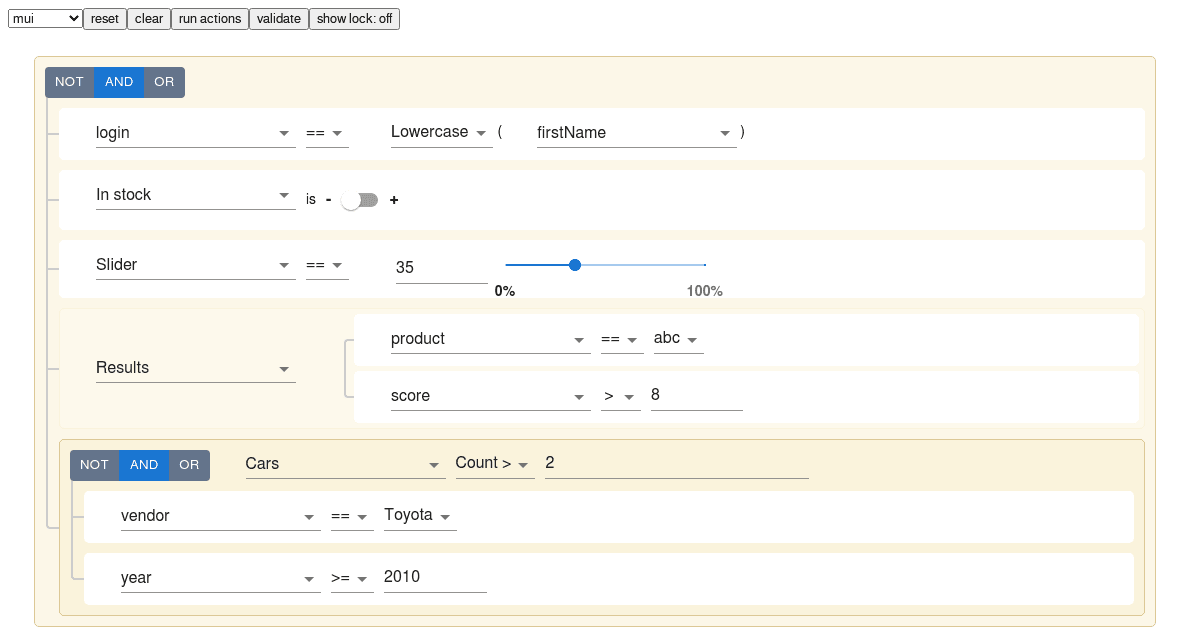Toggle NOT on the root group
The width and height of the screenshot is (1200, 630).
(69, 82)
